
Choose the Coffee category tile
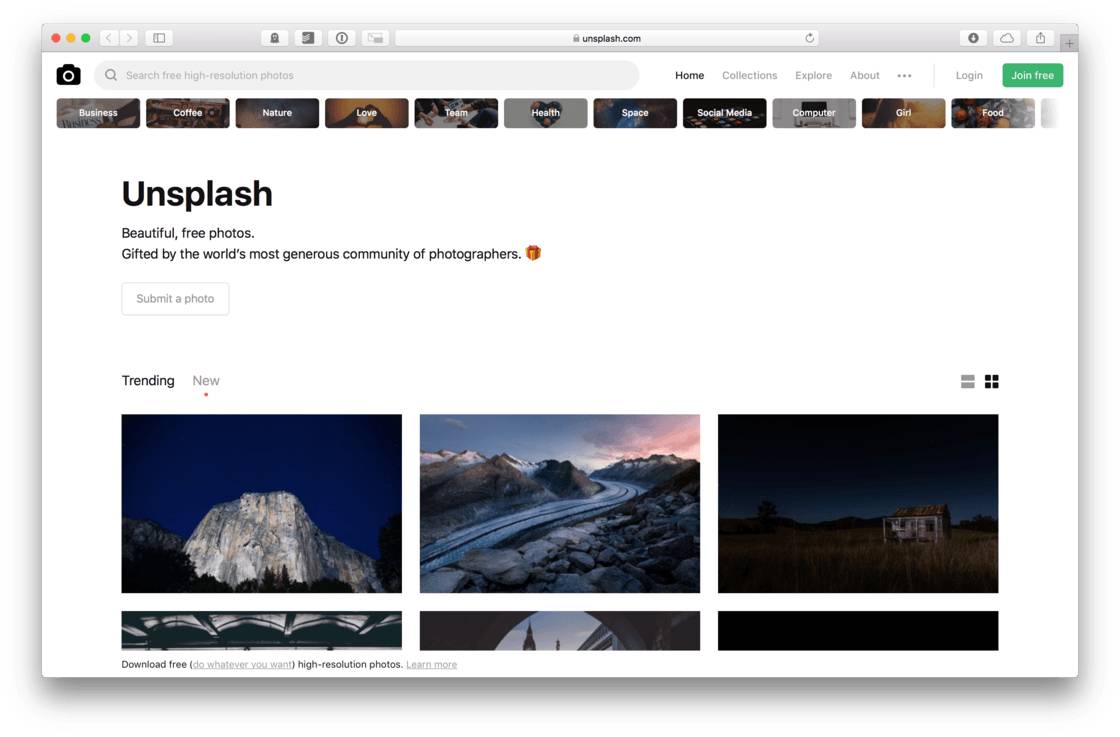tap(188, 113)
